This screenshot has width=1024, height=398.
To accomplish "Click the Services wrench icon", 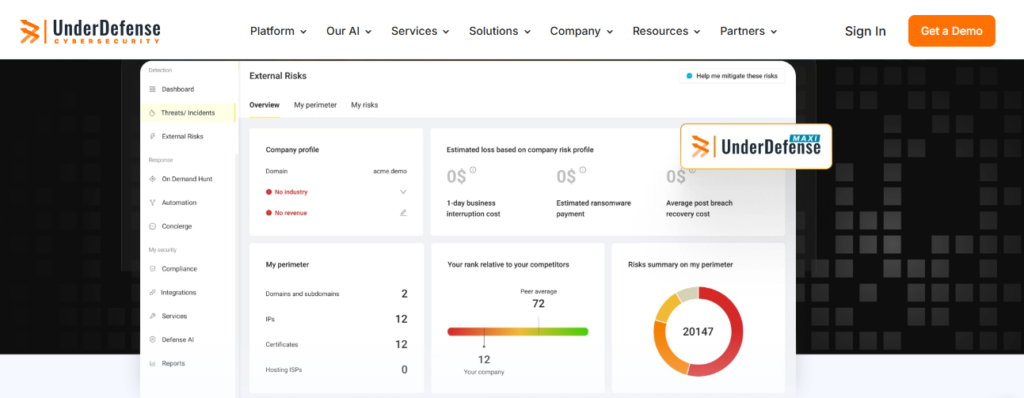I will click(x=152, y=316).
